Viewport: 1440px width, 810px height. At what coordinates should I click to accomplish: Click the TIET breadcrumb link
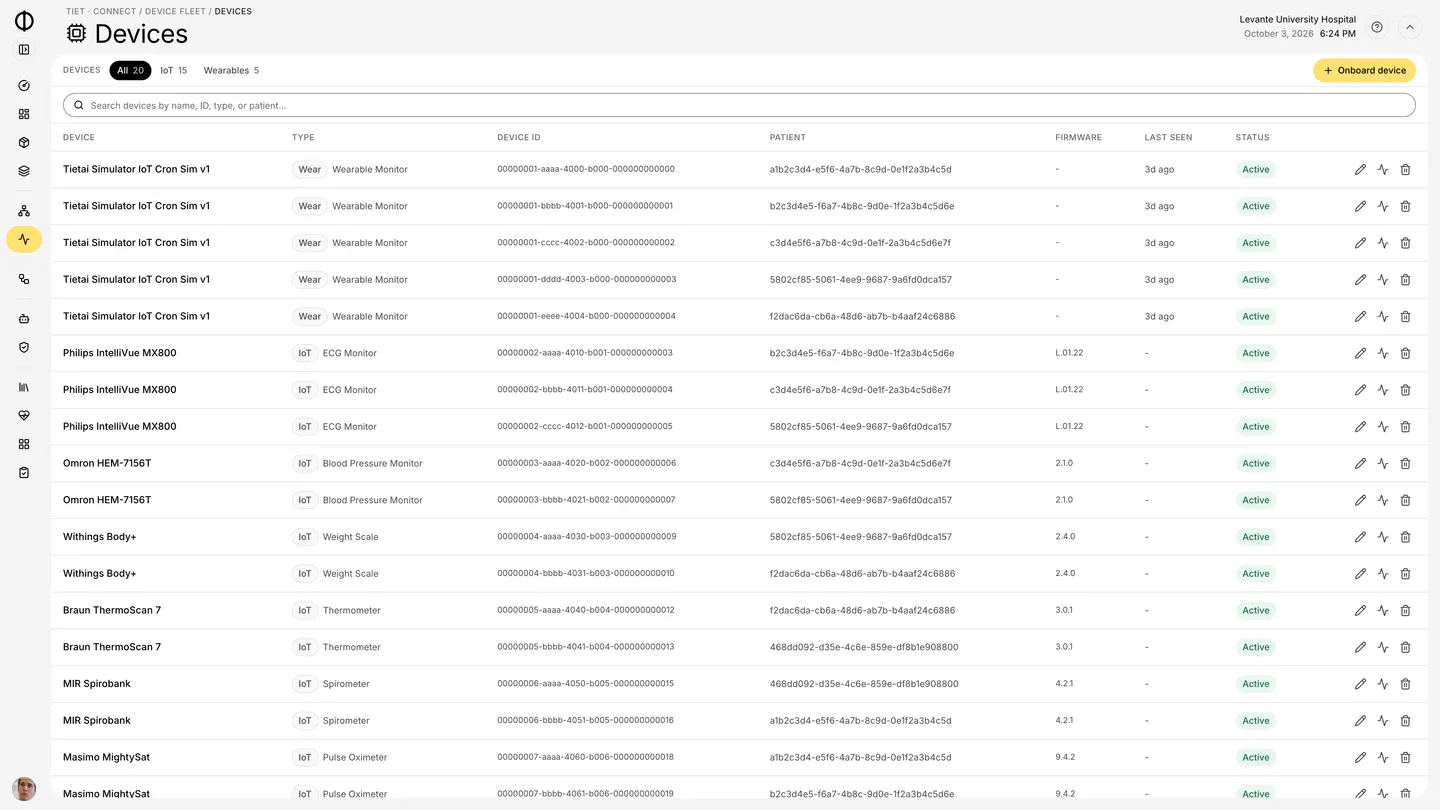[x=75, y=12]
